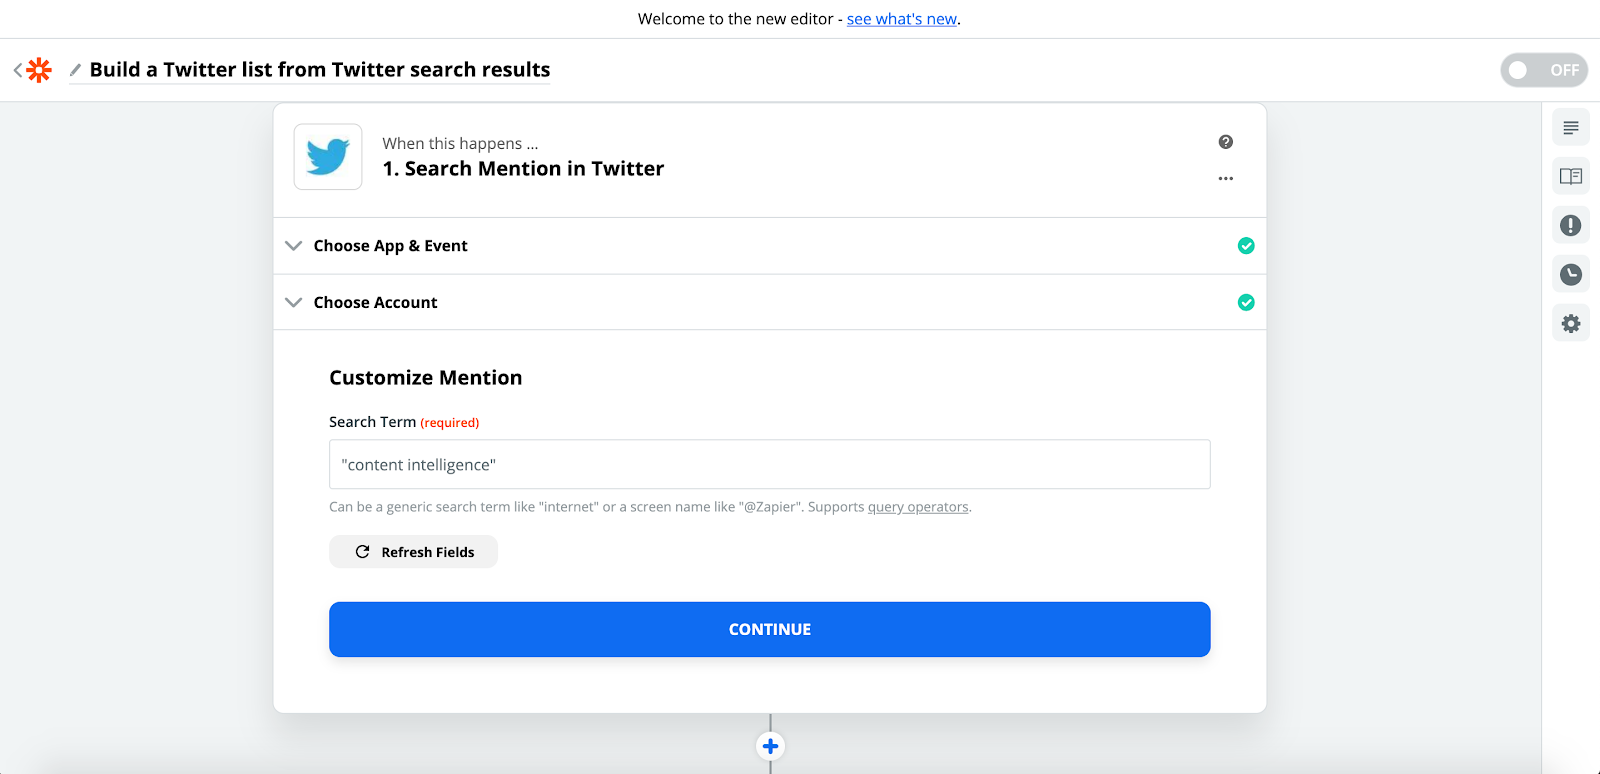Open the book guide icon in sidebar
1600x774 pixels.
pyautogui.click(x=1571, y=177)
